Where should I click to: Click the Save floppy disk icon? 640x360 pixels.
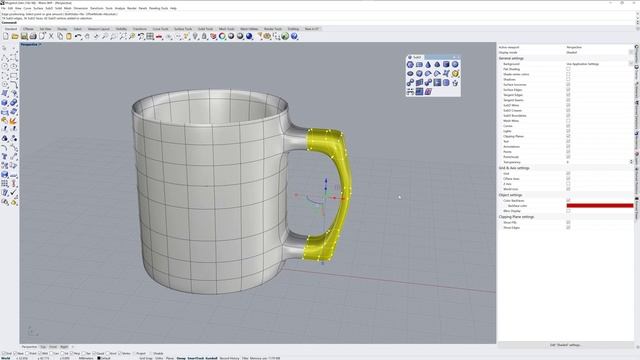pyautogui.click(x=24, y=37)
